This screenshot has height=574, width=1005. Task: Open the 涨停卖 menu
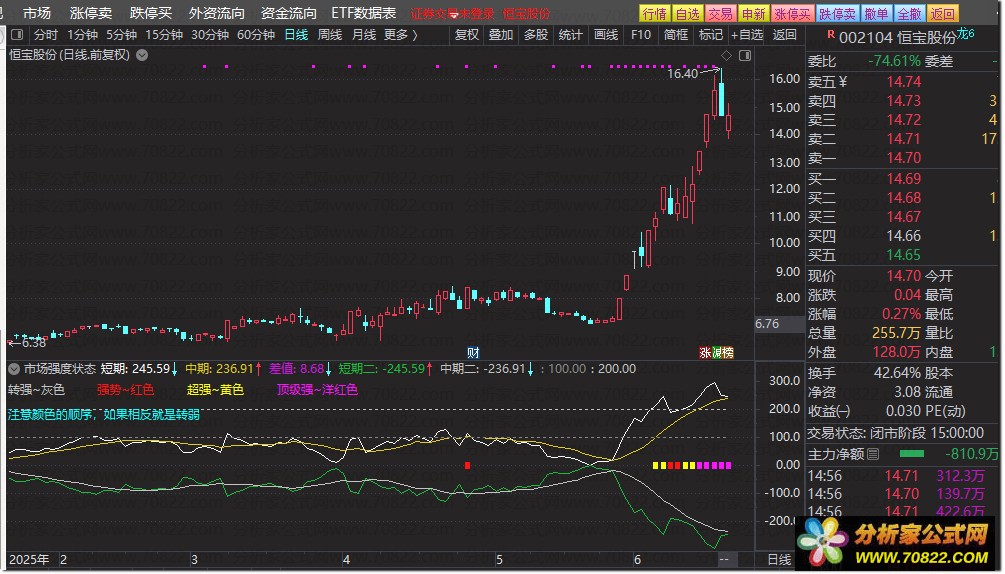click(x=91, y=13)
